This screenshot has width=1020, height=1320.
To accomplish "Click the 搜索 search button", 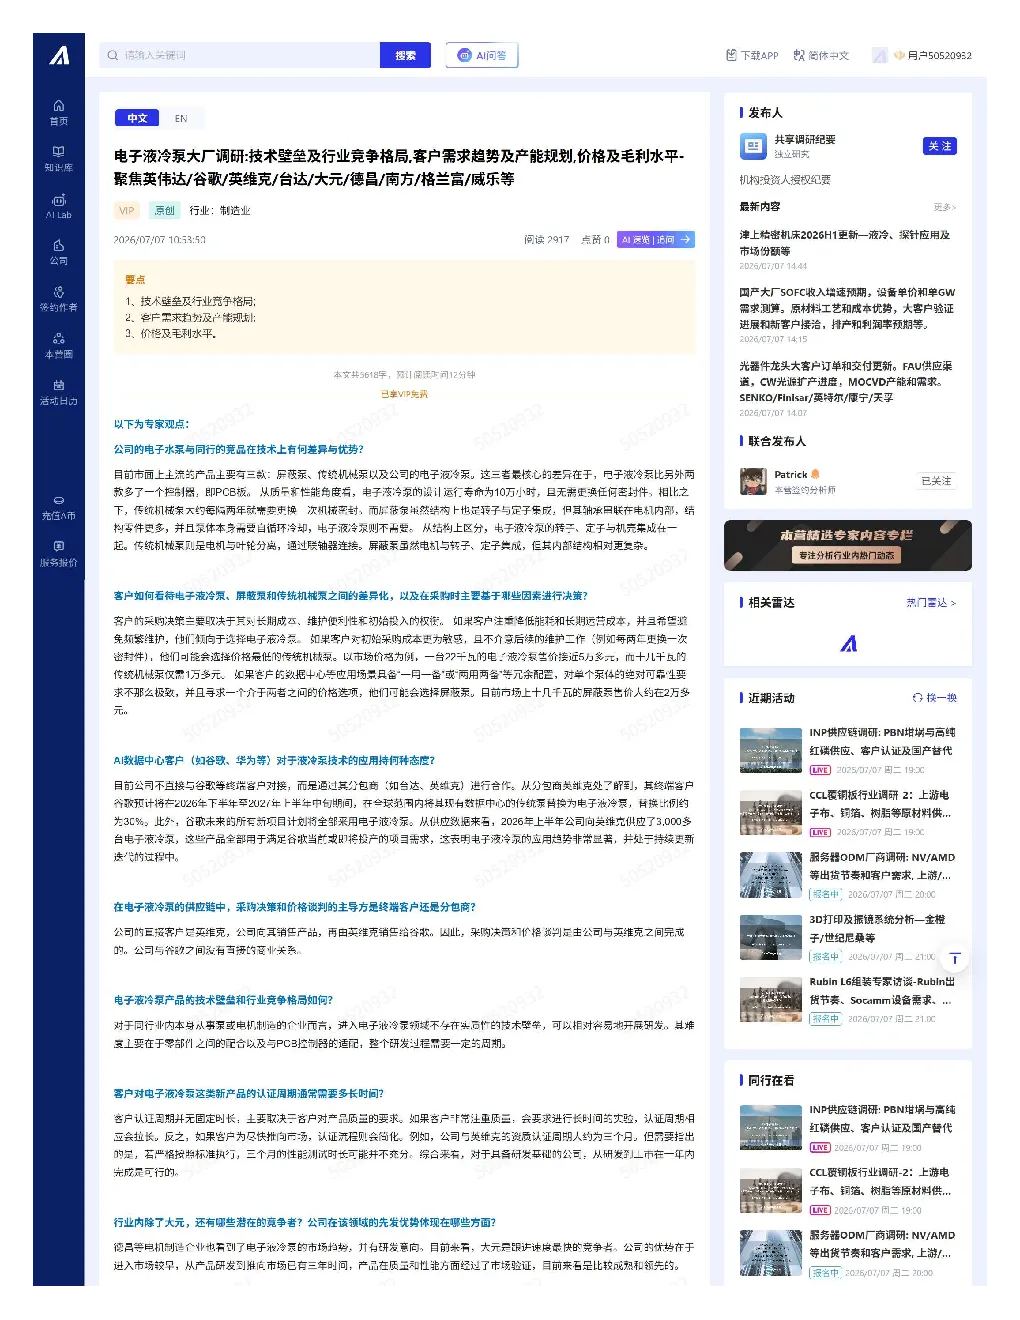I will pyautogui.click(x=405, y=55).
